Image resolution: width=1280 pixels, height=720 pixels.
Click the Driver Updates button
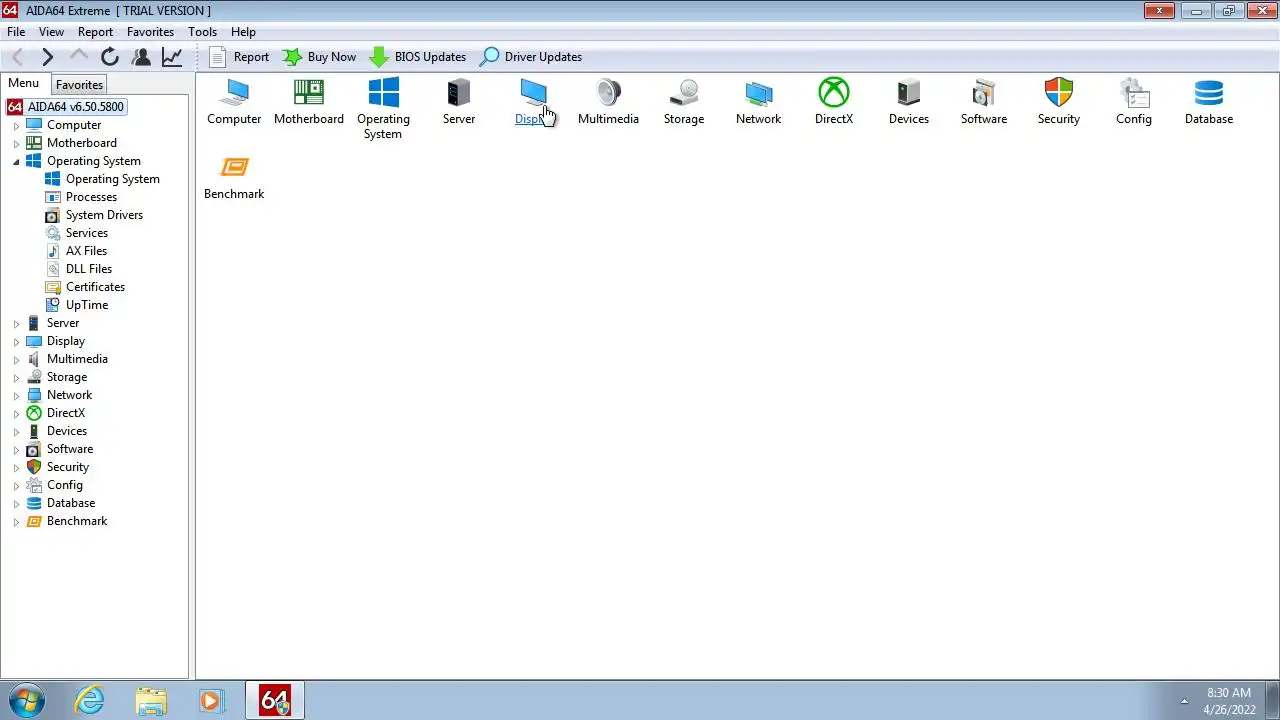(x=531, y=57)
